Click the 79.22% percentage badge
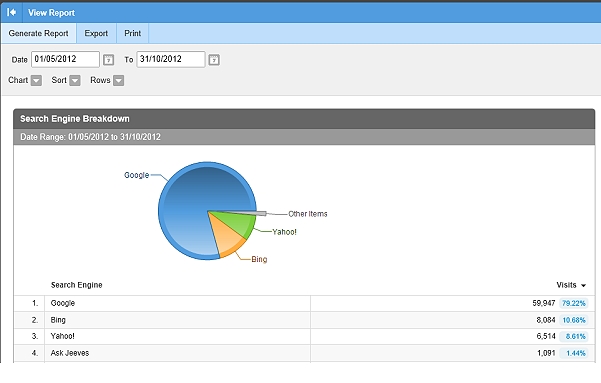 click(573, 303)
